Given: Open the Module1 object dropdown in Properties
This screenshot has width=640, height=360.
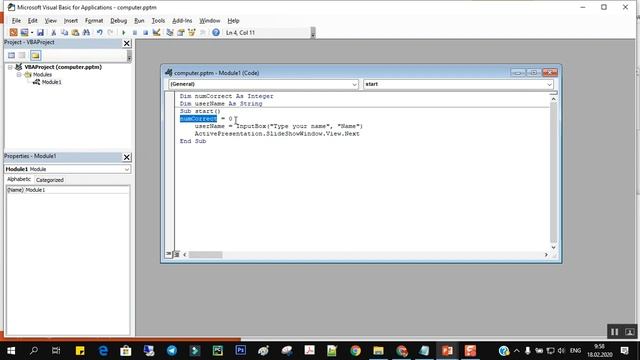Looking at the screenshot, I should tap(127, 169).
